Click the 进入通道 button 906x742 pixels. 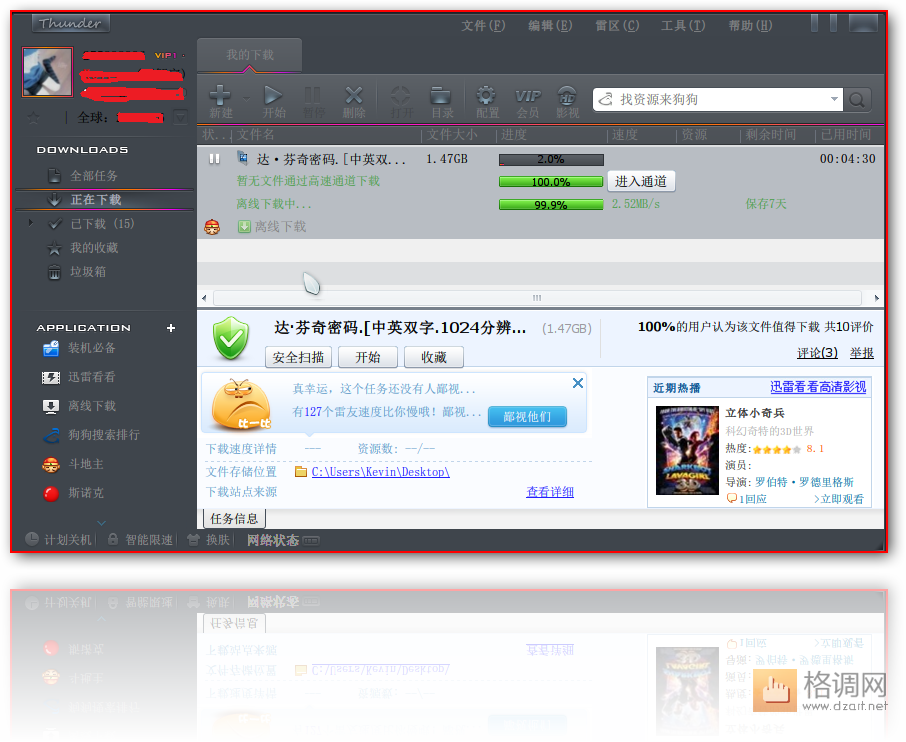point(641,181)
